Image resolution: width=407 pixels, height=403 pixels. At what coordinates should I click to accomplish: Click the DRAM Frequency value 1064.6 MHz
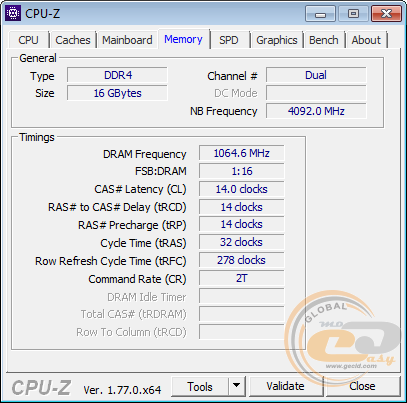tap(242, 153)
